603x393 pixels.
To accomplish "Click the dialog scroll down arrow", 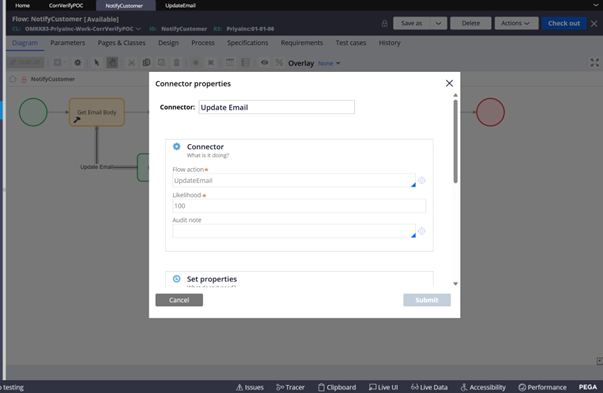I will pos(455,284).
